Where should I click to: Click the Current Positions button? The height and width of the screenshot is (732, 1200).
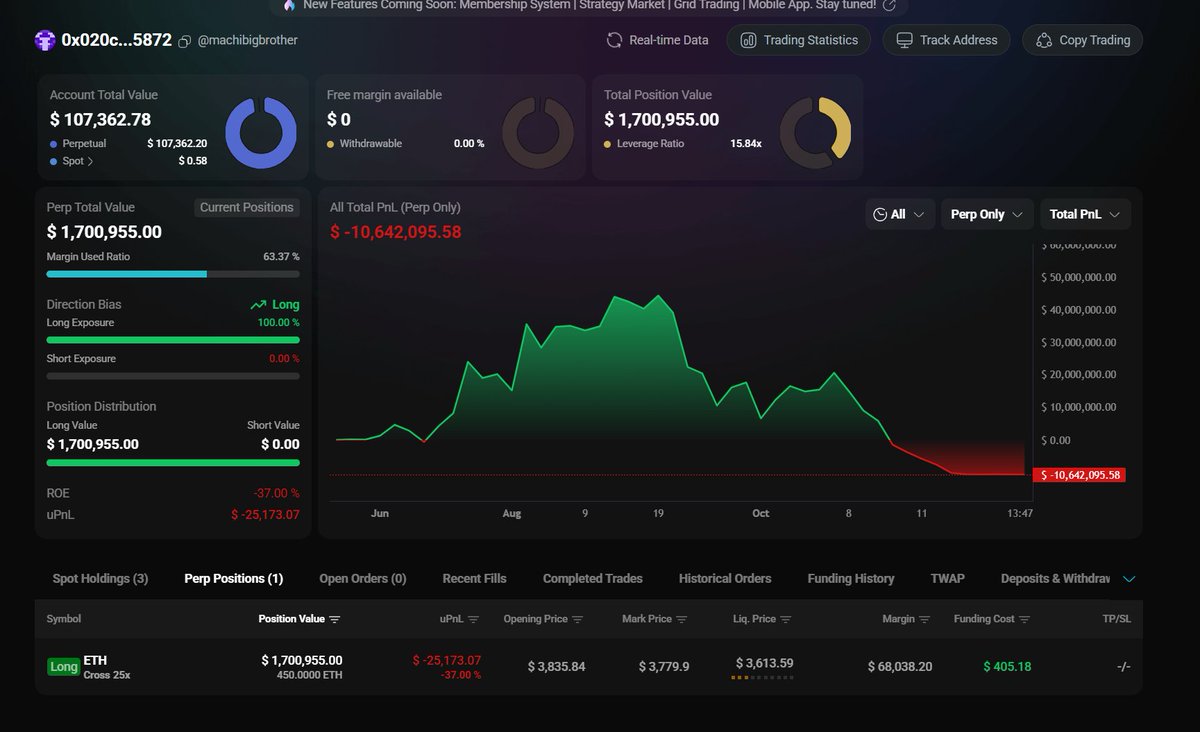[246, 207]
